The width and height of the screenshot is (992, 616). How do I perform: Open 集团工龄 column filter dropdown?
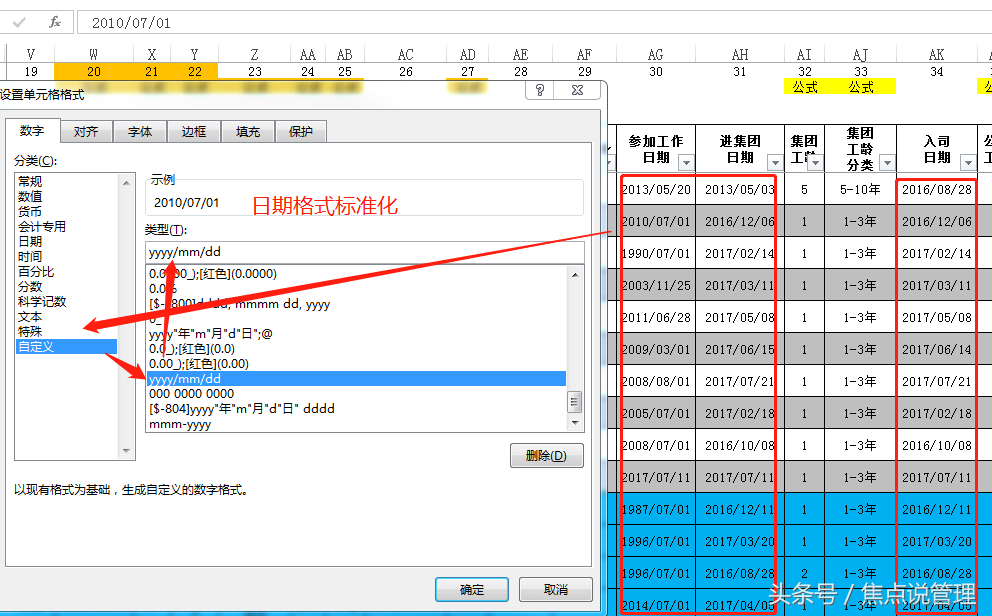[x=815, y=163]
